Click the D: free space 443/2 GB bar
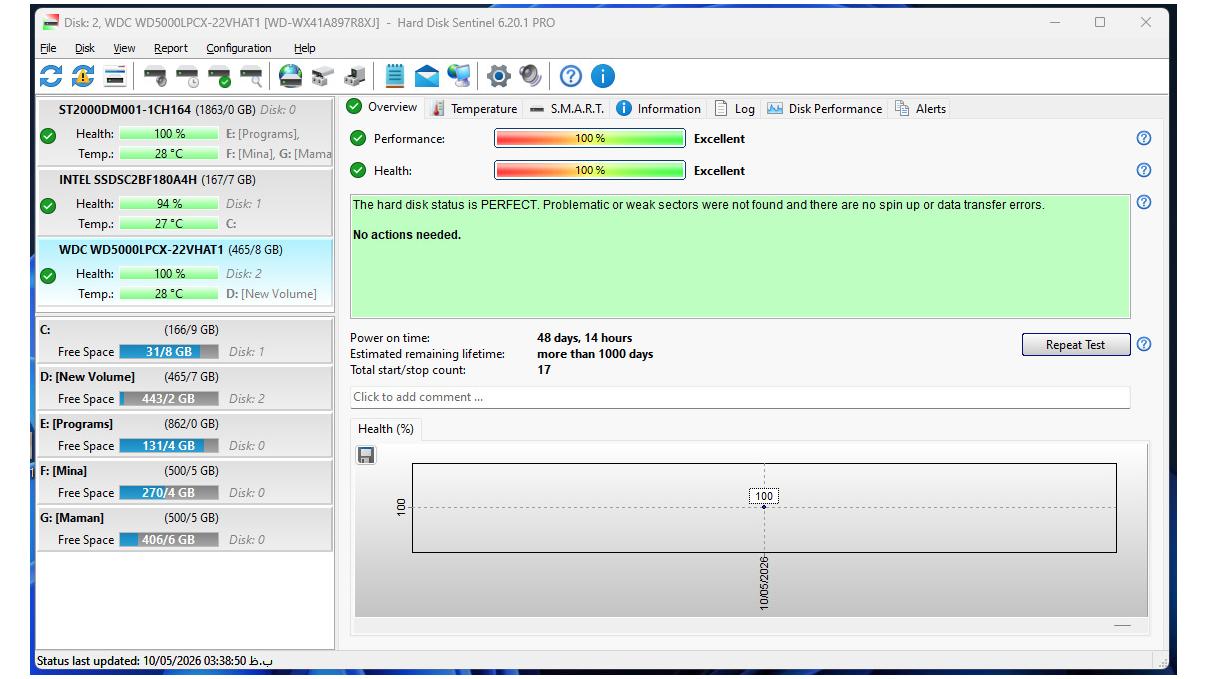The height and width of the screenshot is (679, 1207). point(169,399)
